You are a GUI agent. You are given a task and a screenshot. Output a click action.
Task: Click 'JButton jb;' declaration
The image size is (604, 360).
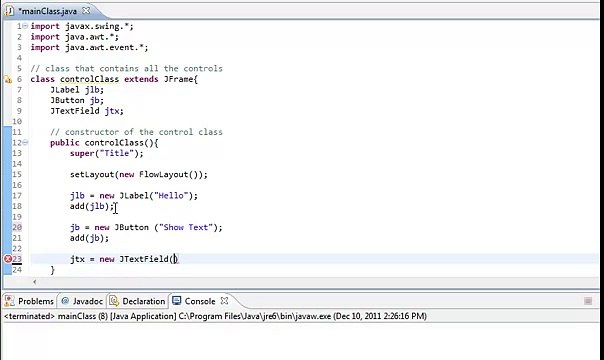point(77,100)
